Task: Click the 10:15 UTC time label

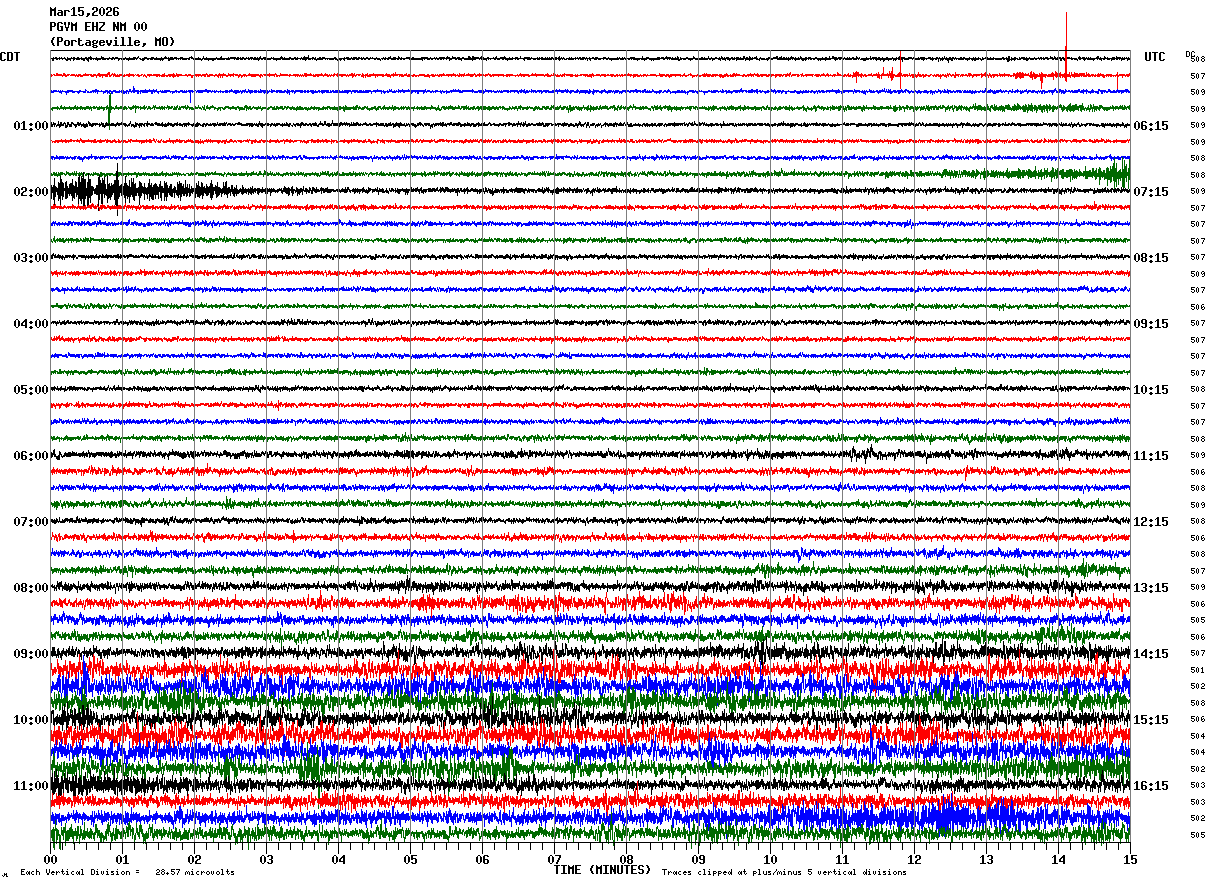Action: (1151, 390)
